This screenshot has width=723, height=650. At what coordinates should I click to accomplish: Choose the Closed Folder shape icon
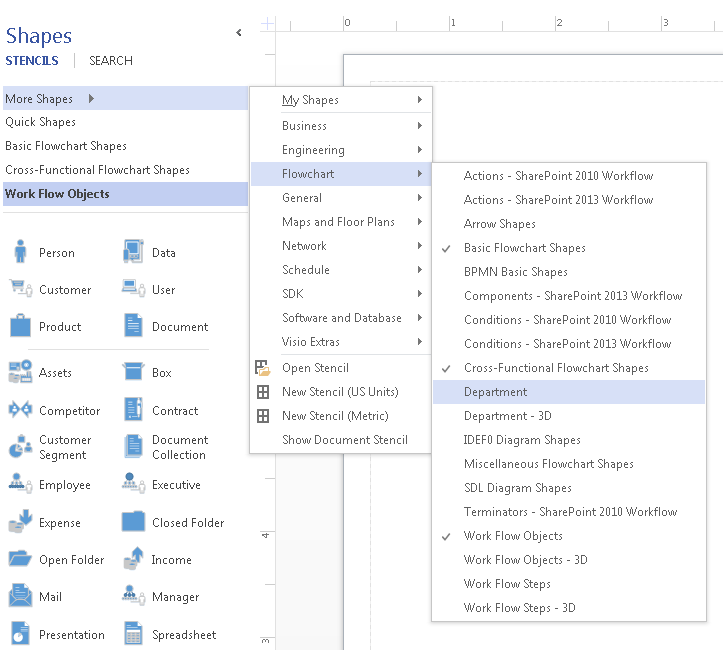click(x=134, y=522)
